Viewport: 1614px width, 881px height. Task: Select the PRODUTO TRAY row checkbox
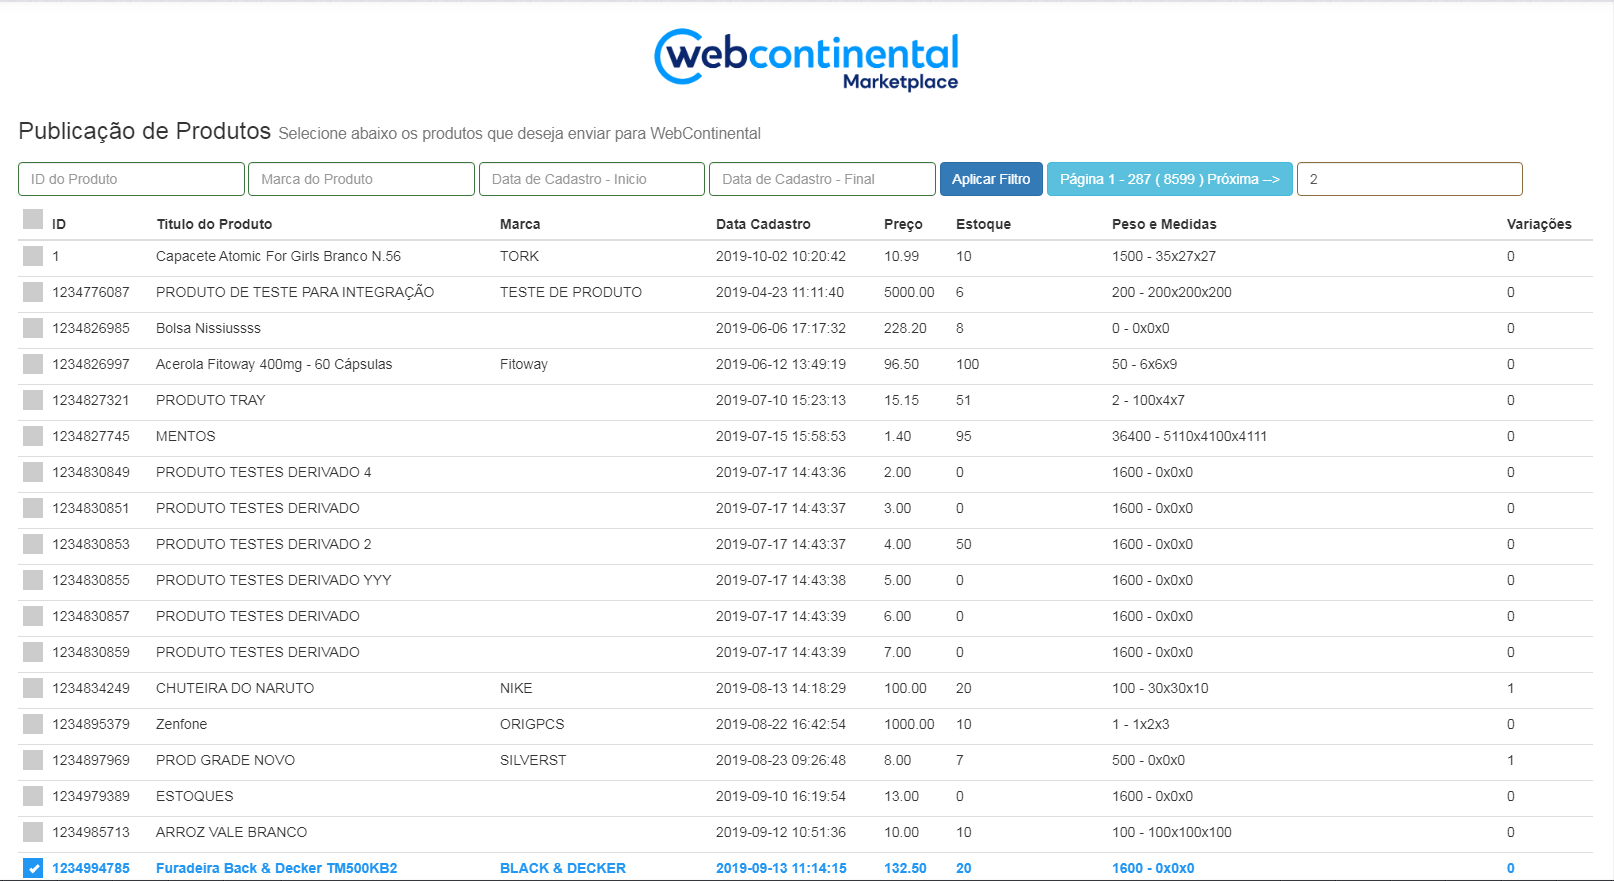click(33, 400)
